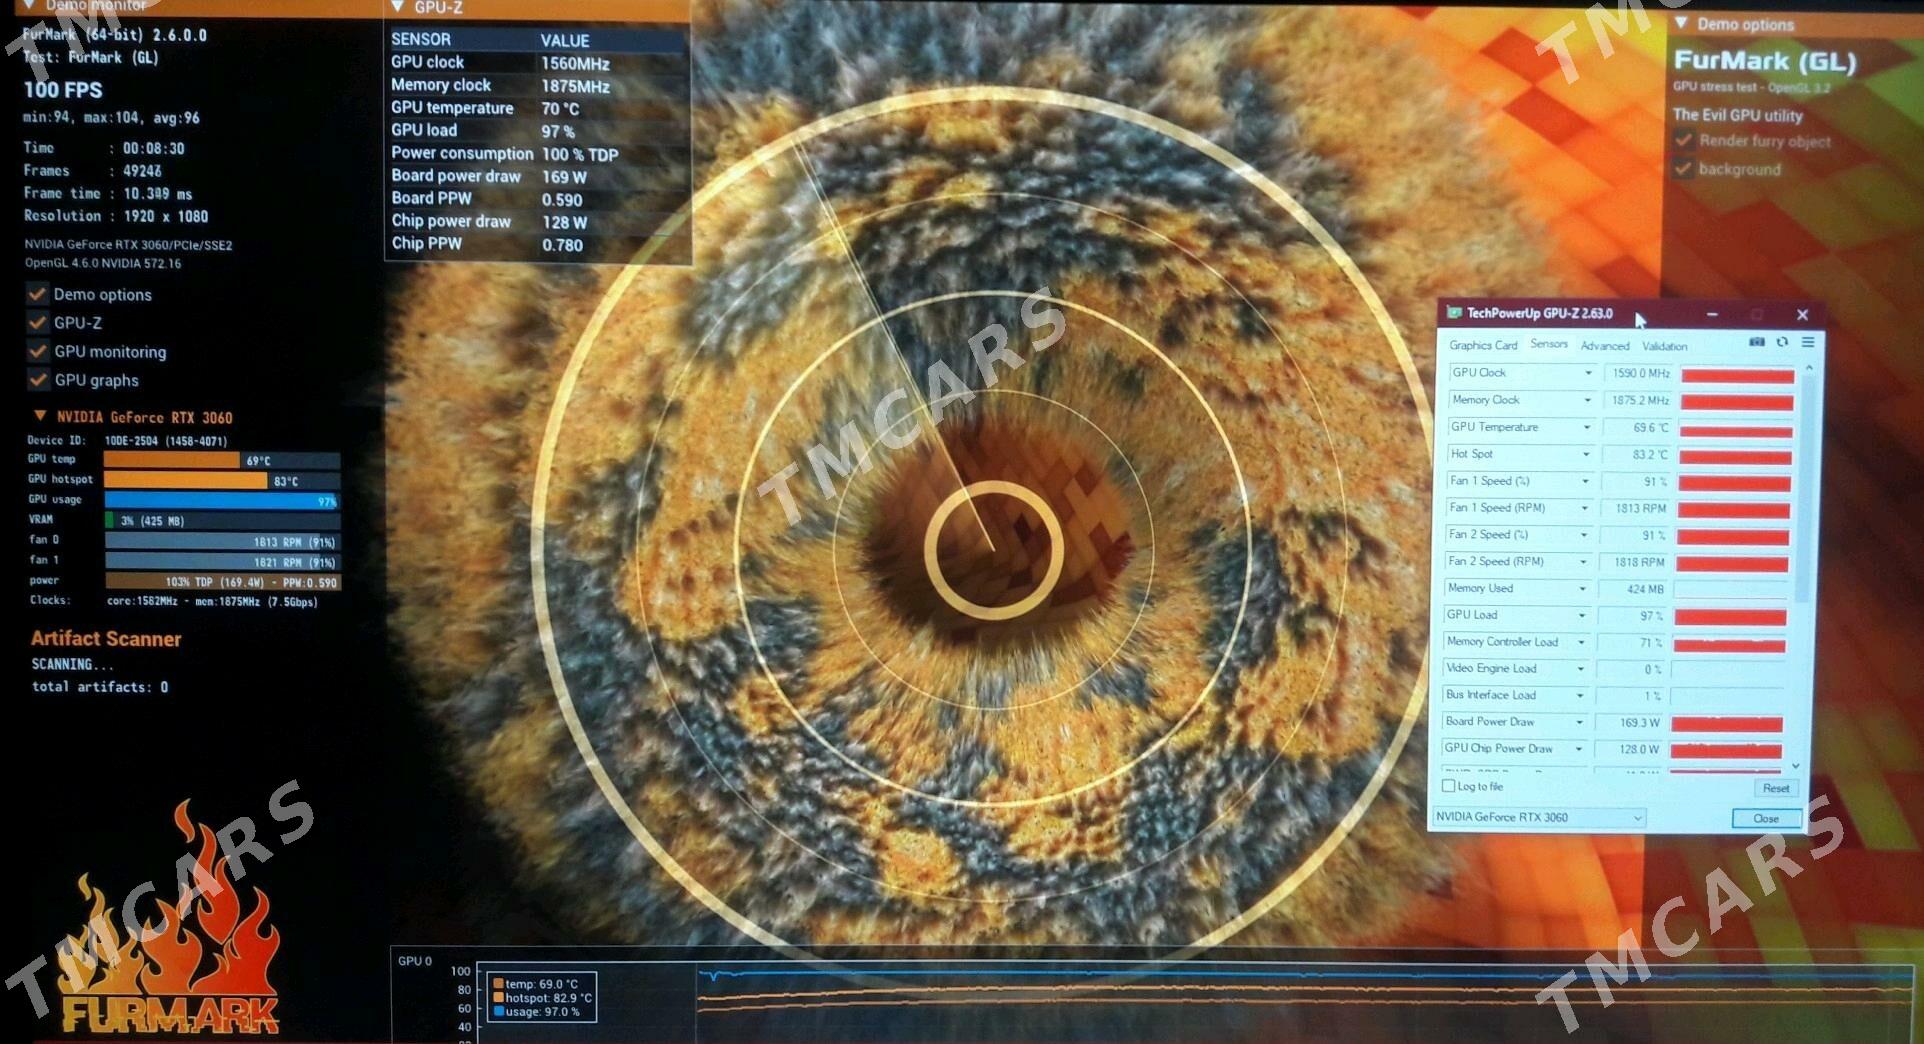Open the Board Power Draw dropdown

coord(1580,722)
